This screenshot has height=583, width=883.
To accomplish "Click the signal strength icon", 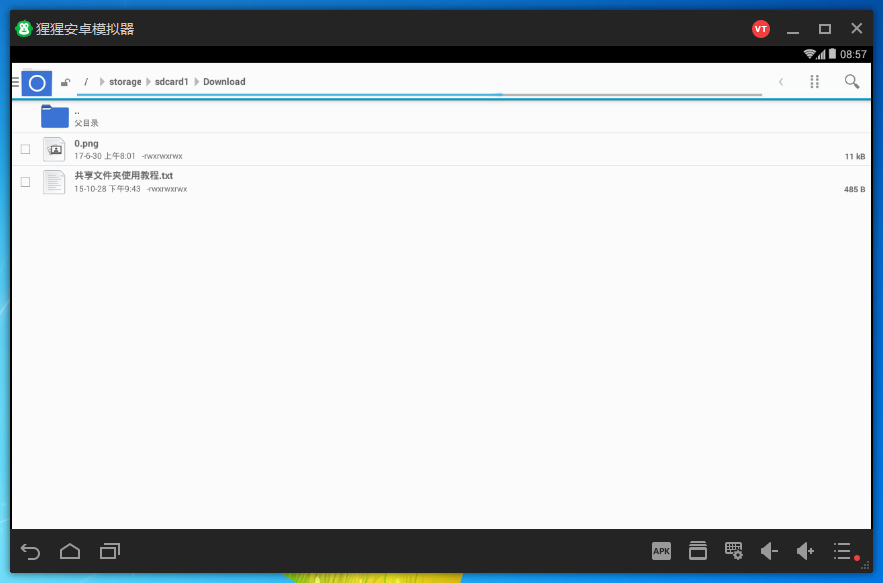I will (822, 54).
